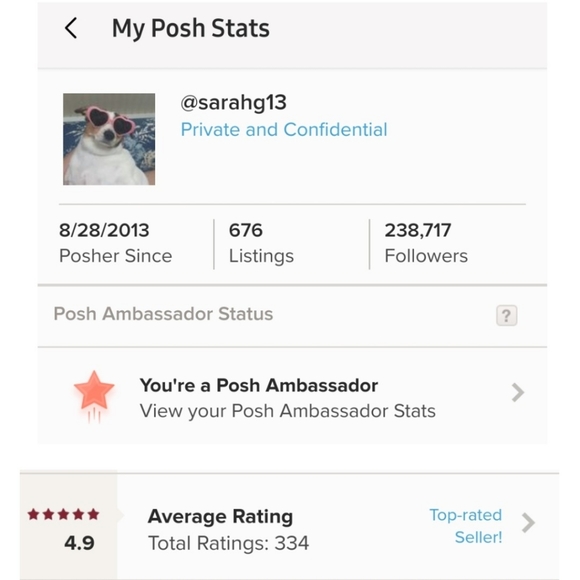Open the Top-rated Seller! link
Image resolution: width=580 pixels, height=580 pixels.
466,526
